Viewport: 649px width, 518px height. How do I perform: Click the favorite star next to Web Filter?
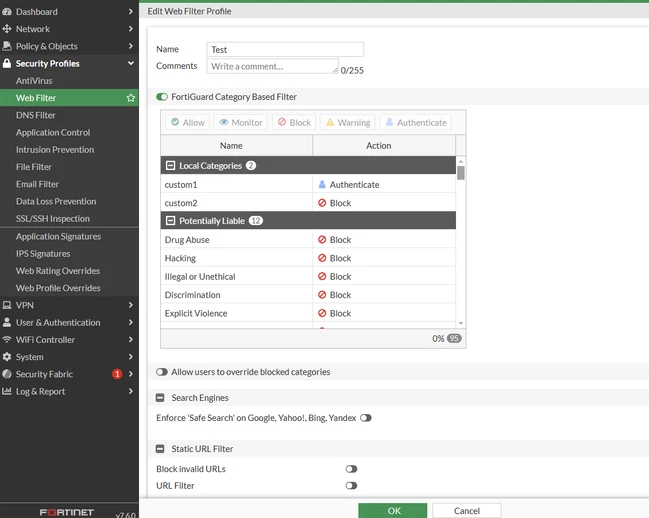point(131,98)
